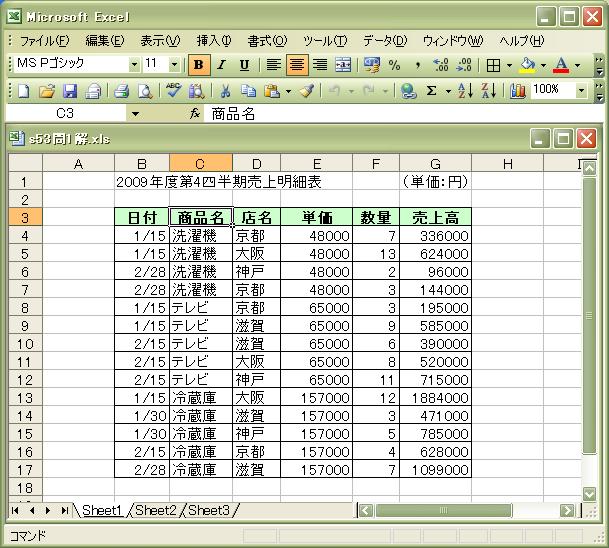Toggle italic formatting

222,65
